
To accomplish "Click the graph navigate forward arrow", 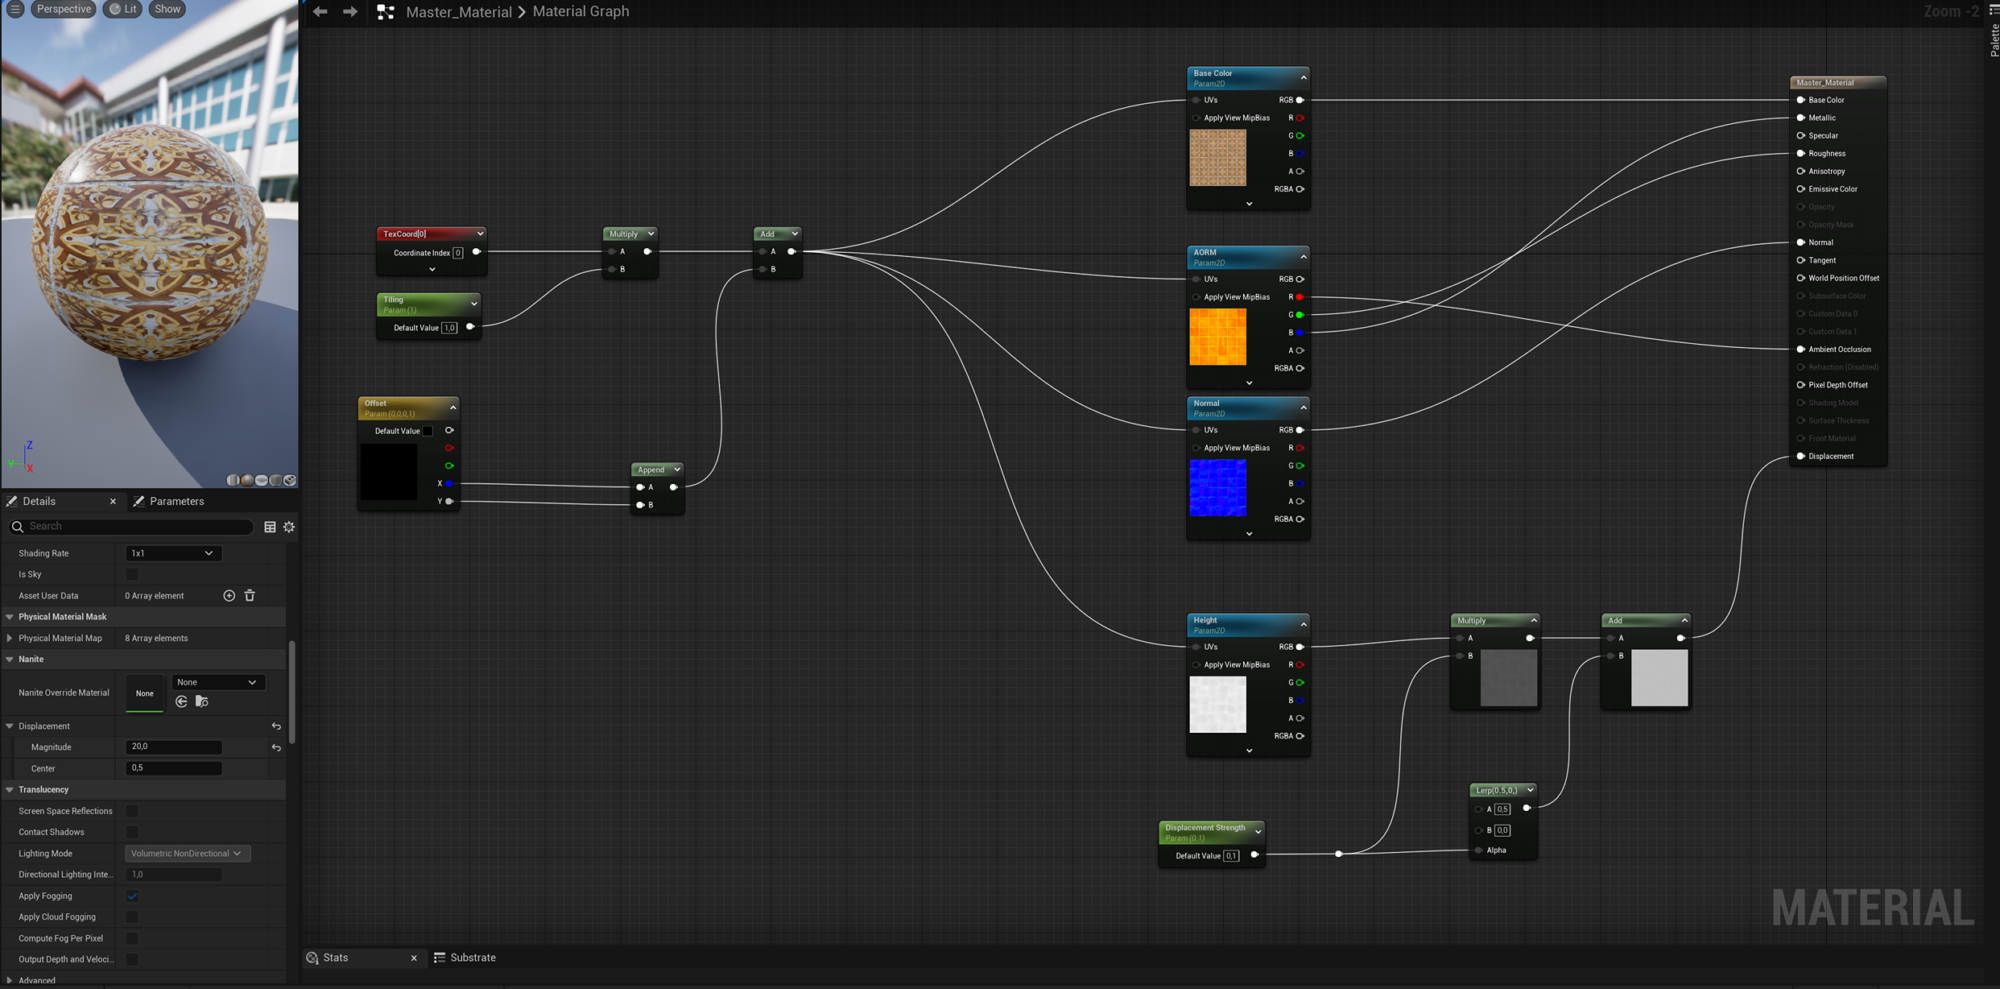I will pyautogui.click(x=350, y=12).
